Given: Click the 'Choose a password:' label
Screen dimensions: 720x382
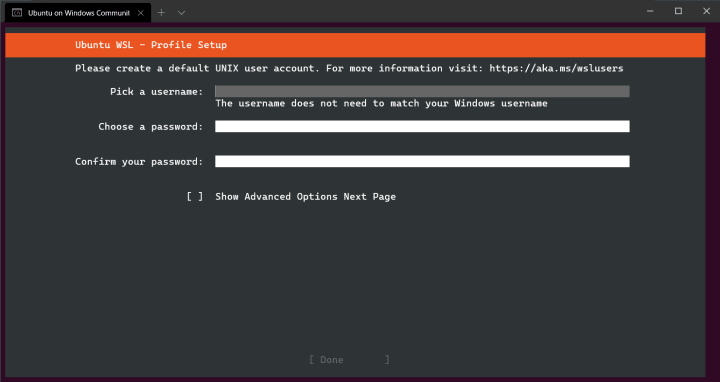Looking at the screenshot, I should (x=151, y=127).
